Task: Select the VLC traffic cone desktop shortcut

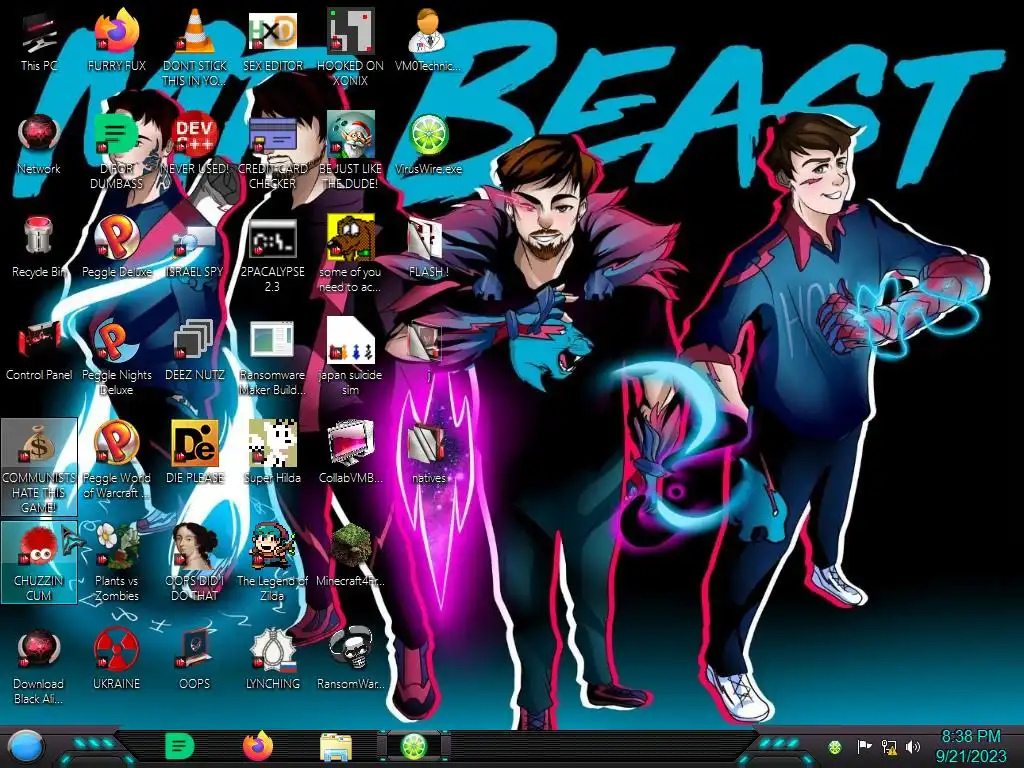Action: 194,49
